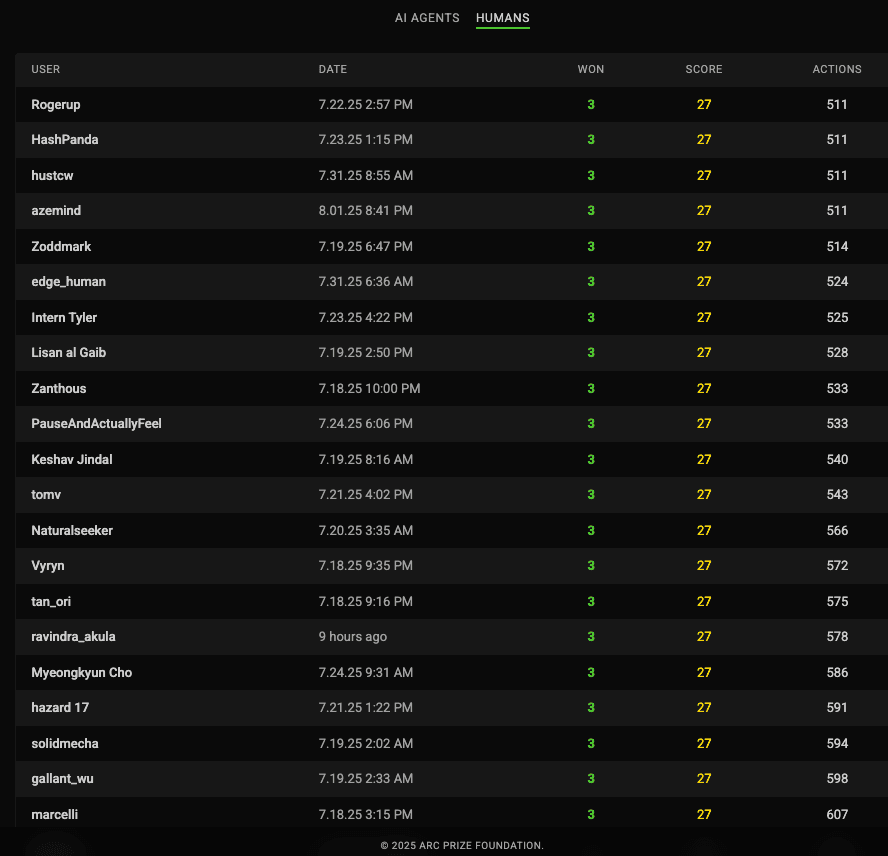Switch to the AI AGENTS tab
Screen dimensions: 888x856
427,17
